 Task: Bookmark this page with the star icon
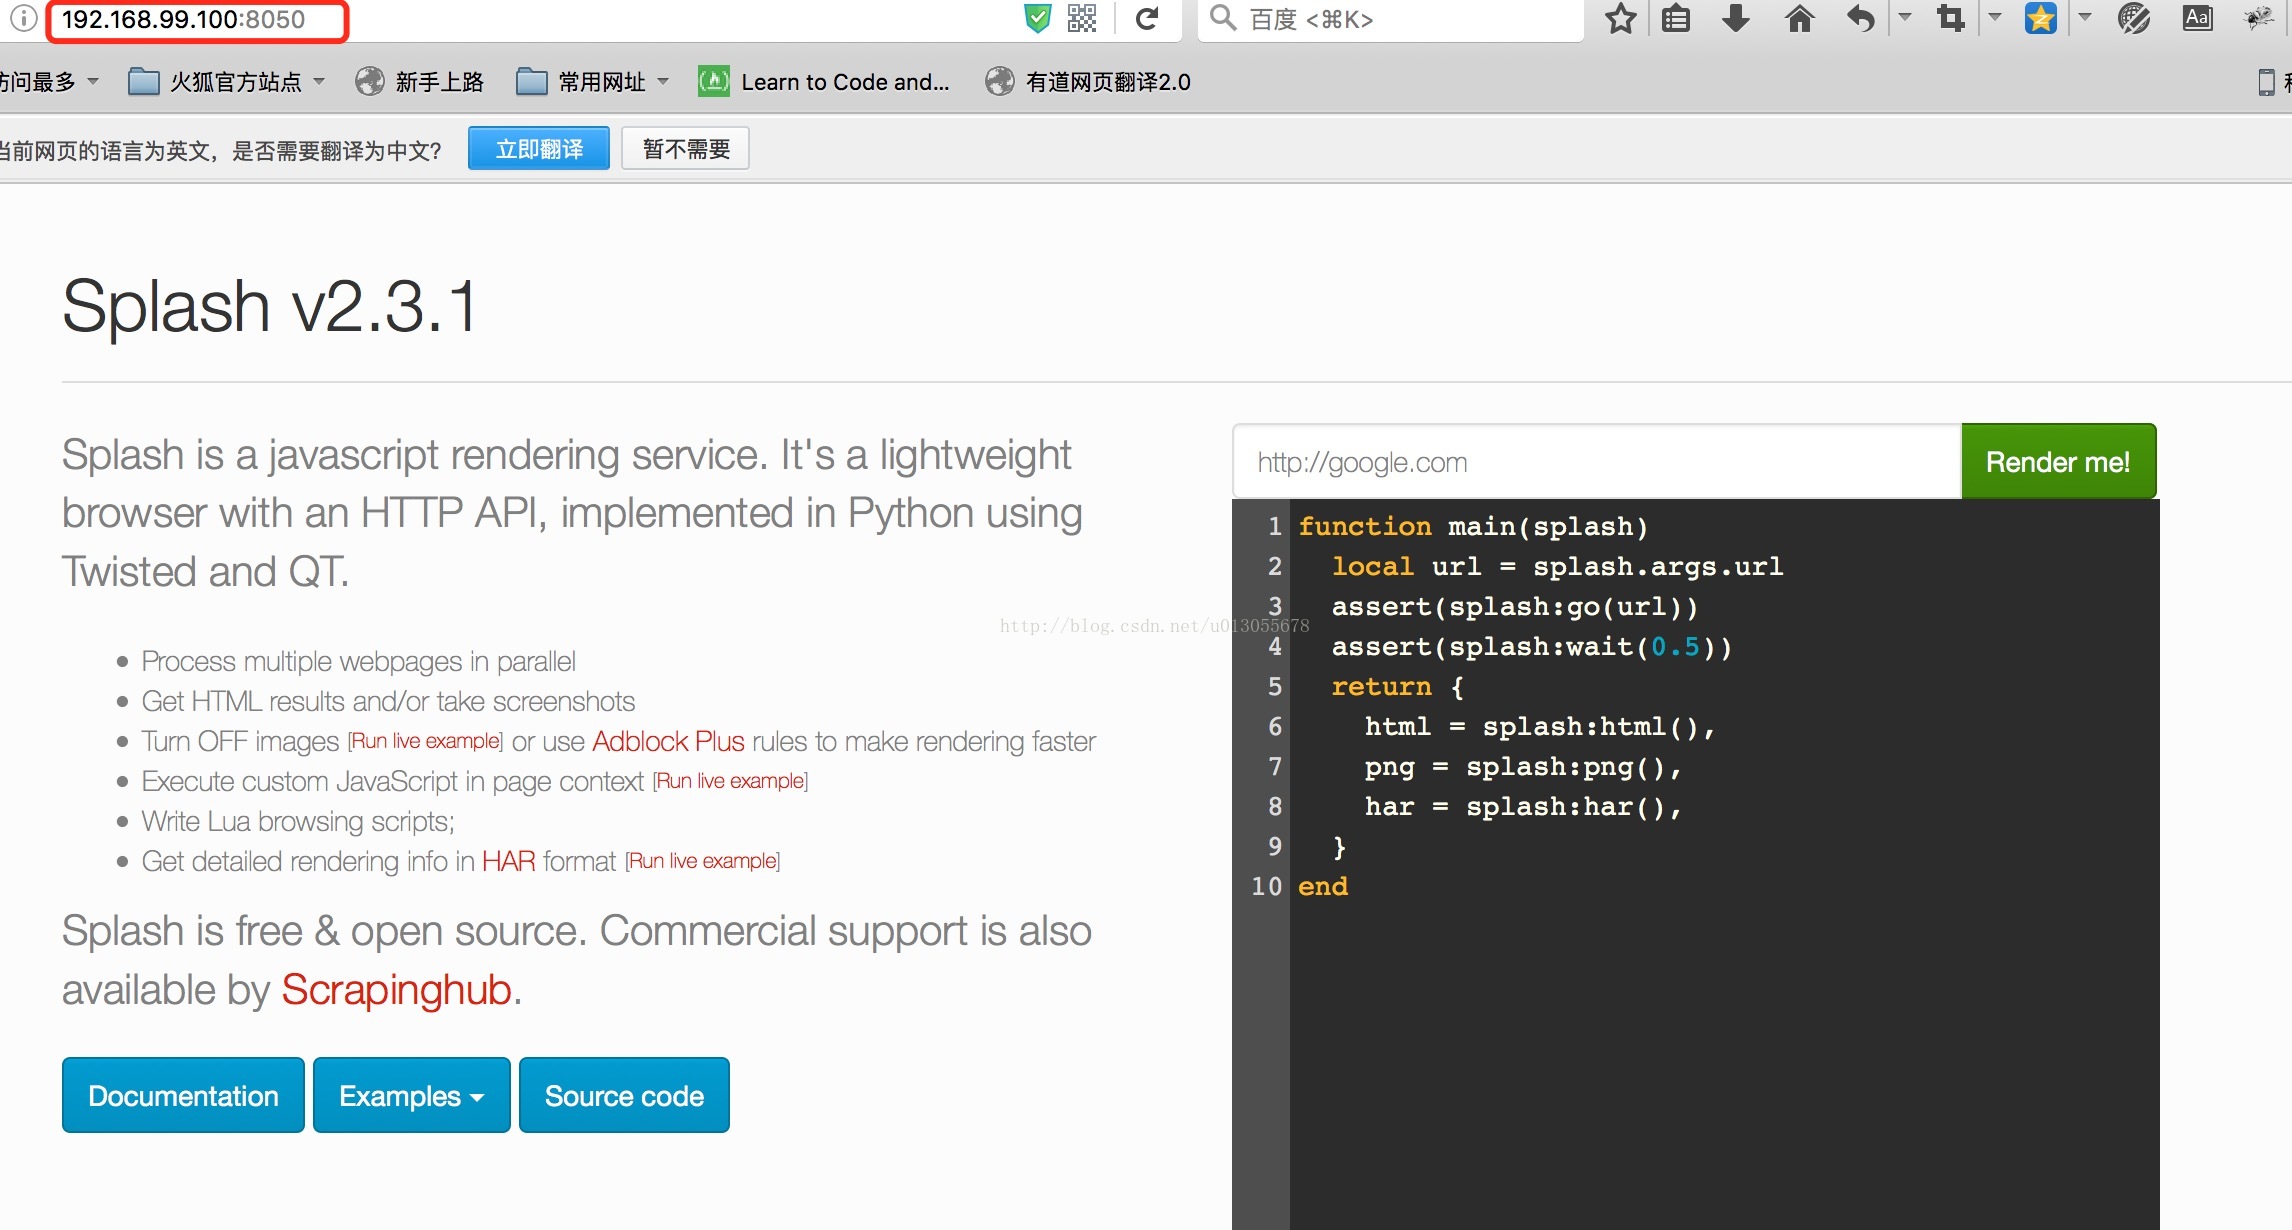(1621, 18)
